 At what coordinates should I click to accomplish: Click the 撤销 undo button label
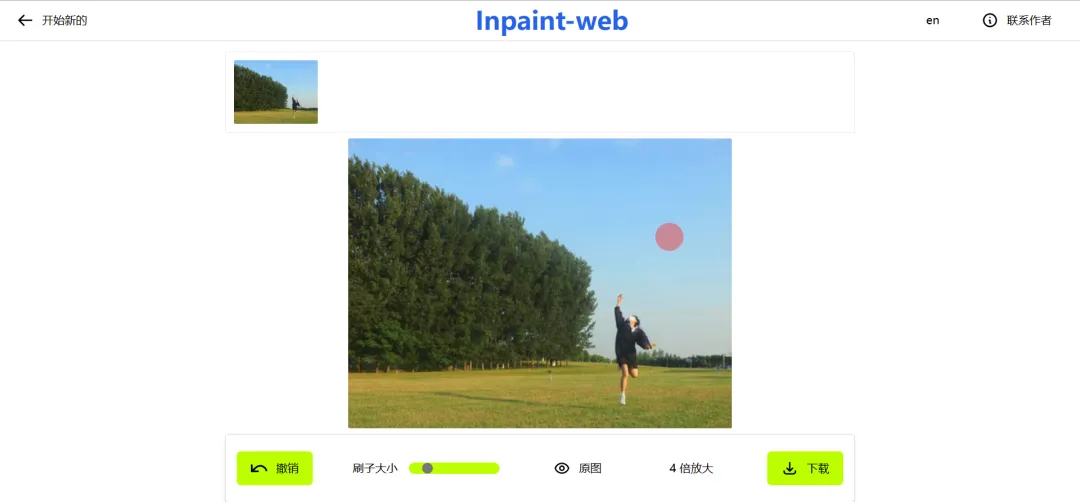287,468
